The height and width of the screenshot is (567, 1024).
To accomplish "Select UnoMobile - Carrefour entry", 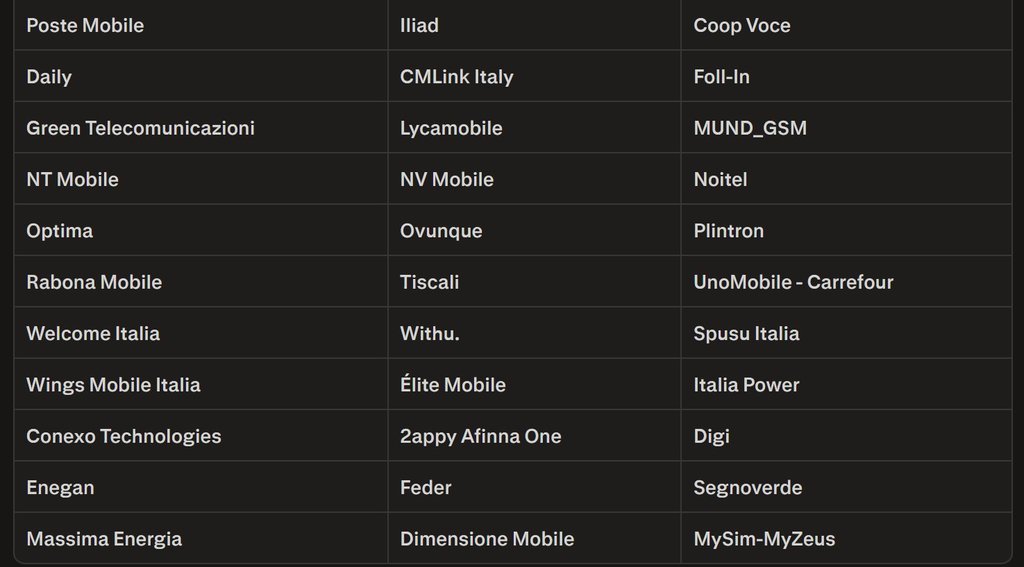I will click(793, 282).
